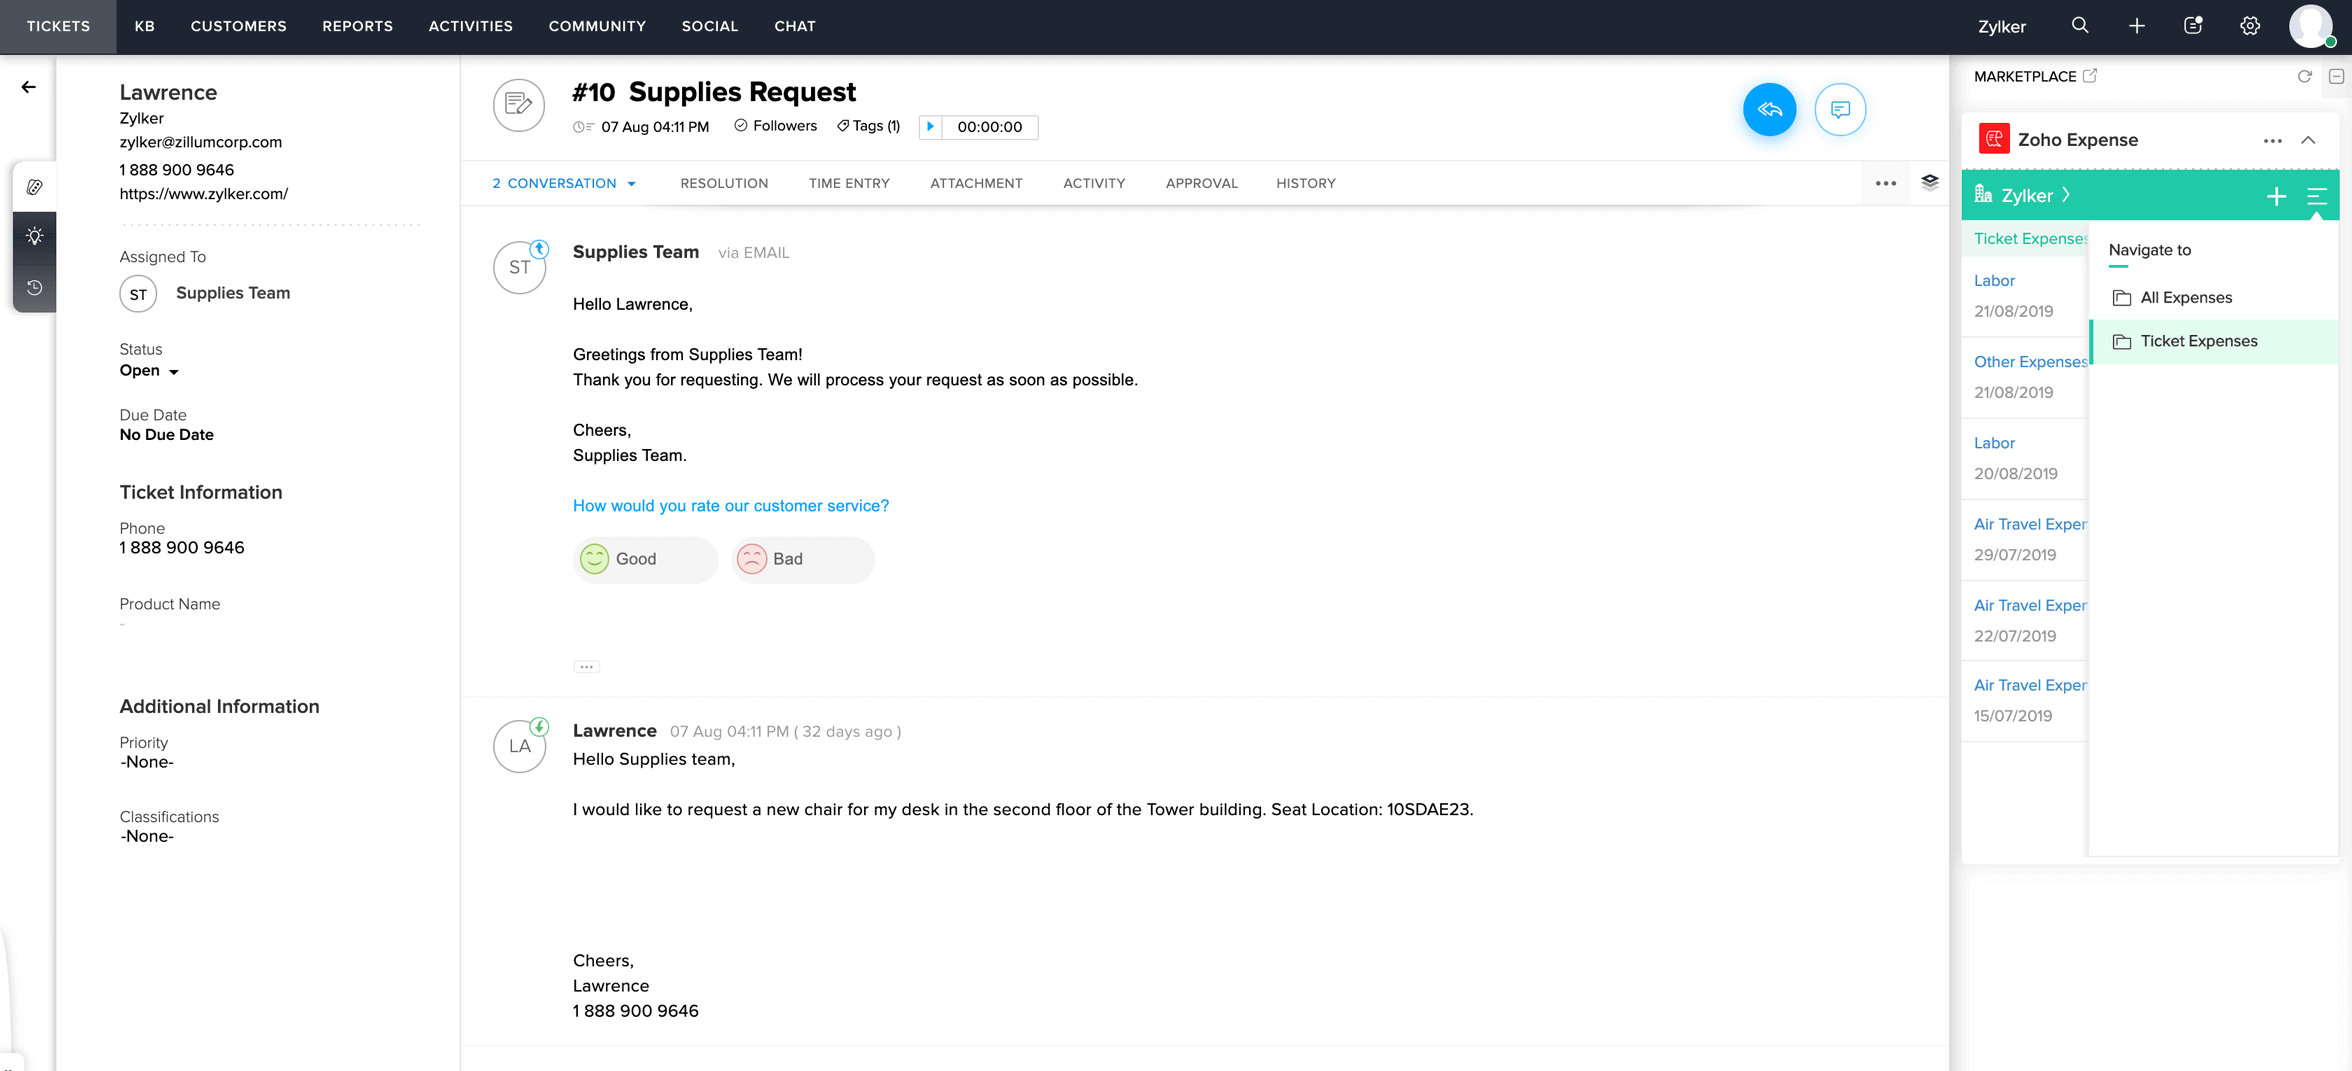2352x1071 pixels.
Task: Open the Labor expense dated 21/08/2019
Action: (x=1995, y=281)
